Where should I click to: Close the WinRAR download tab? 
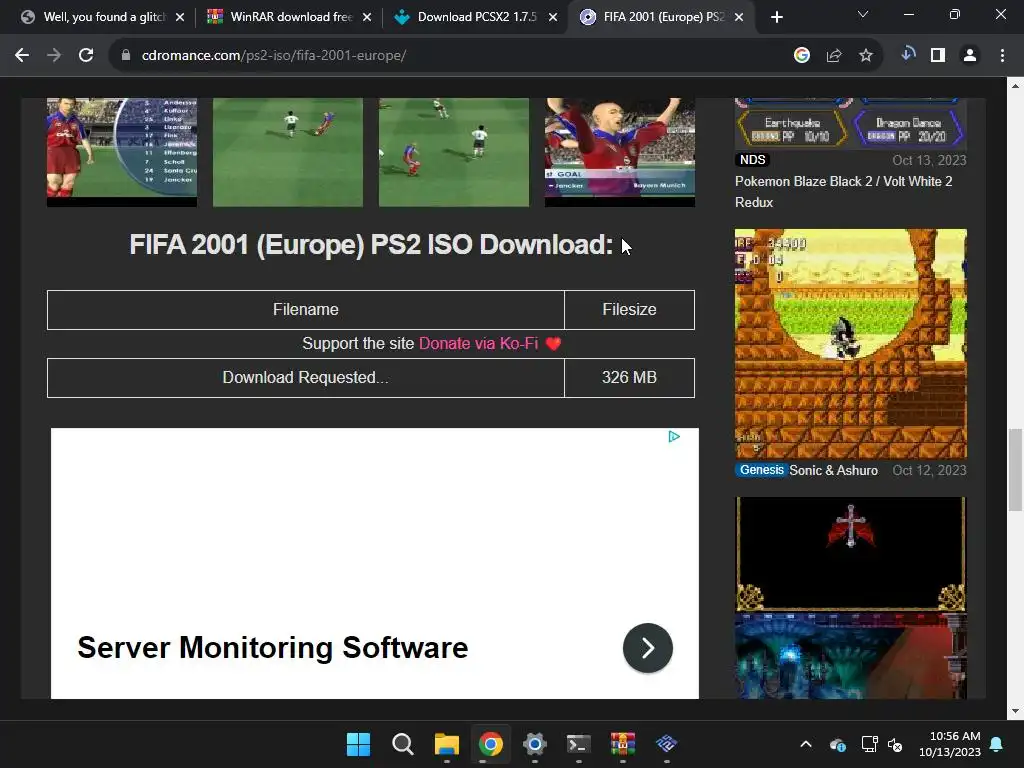coord(367,18)
